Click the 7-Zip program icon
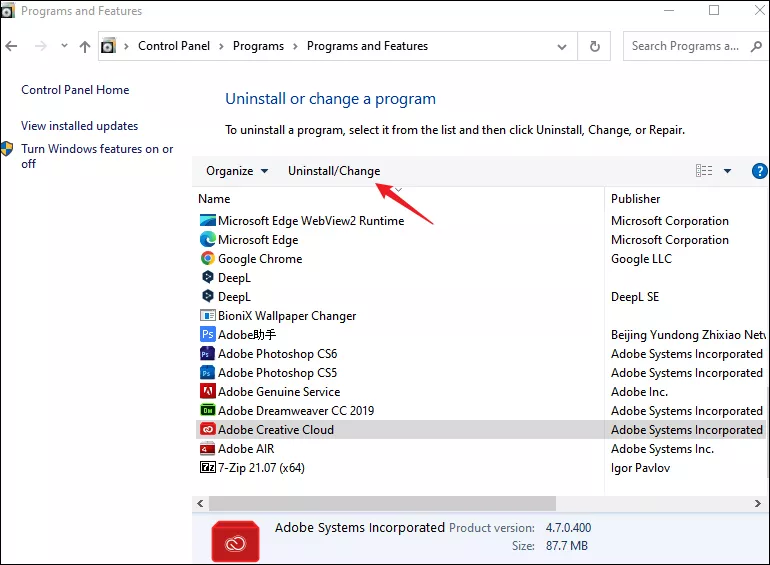 [x=208, y=467]
